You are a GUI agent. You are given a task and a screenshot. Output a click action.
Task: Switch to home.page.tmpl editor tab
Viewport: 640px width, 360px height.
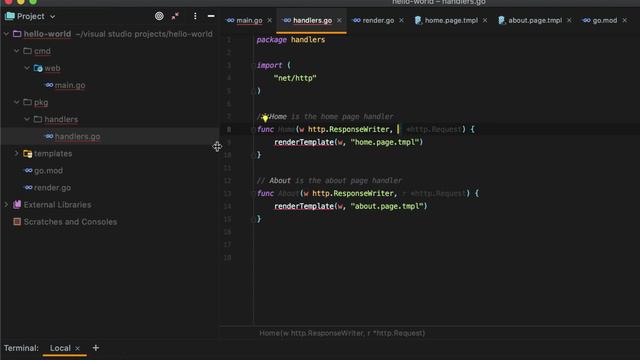[x=451, y=20]
